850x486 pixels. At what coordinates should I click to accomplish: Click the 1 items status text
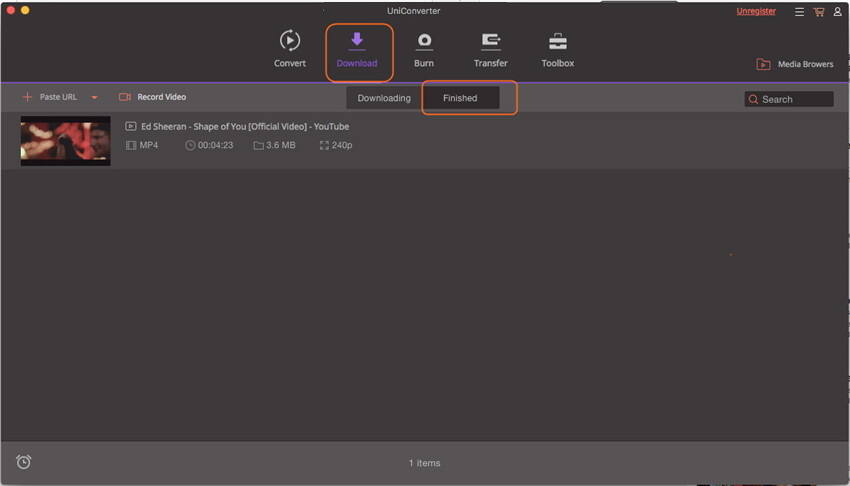click(x=424, y=463)
